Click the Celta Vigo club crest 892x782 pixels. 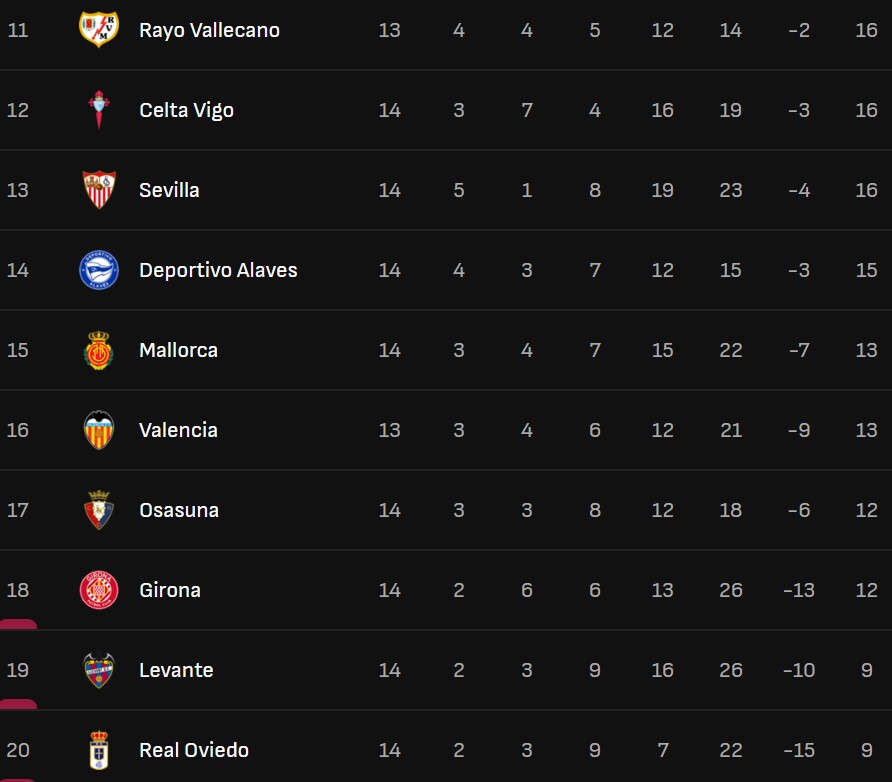click(x=99, y=110)
